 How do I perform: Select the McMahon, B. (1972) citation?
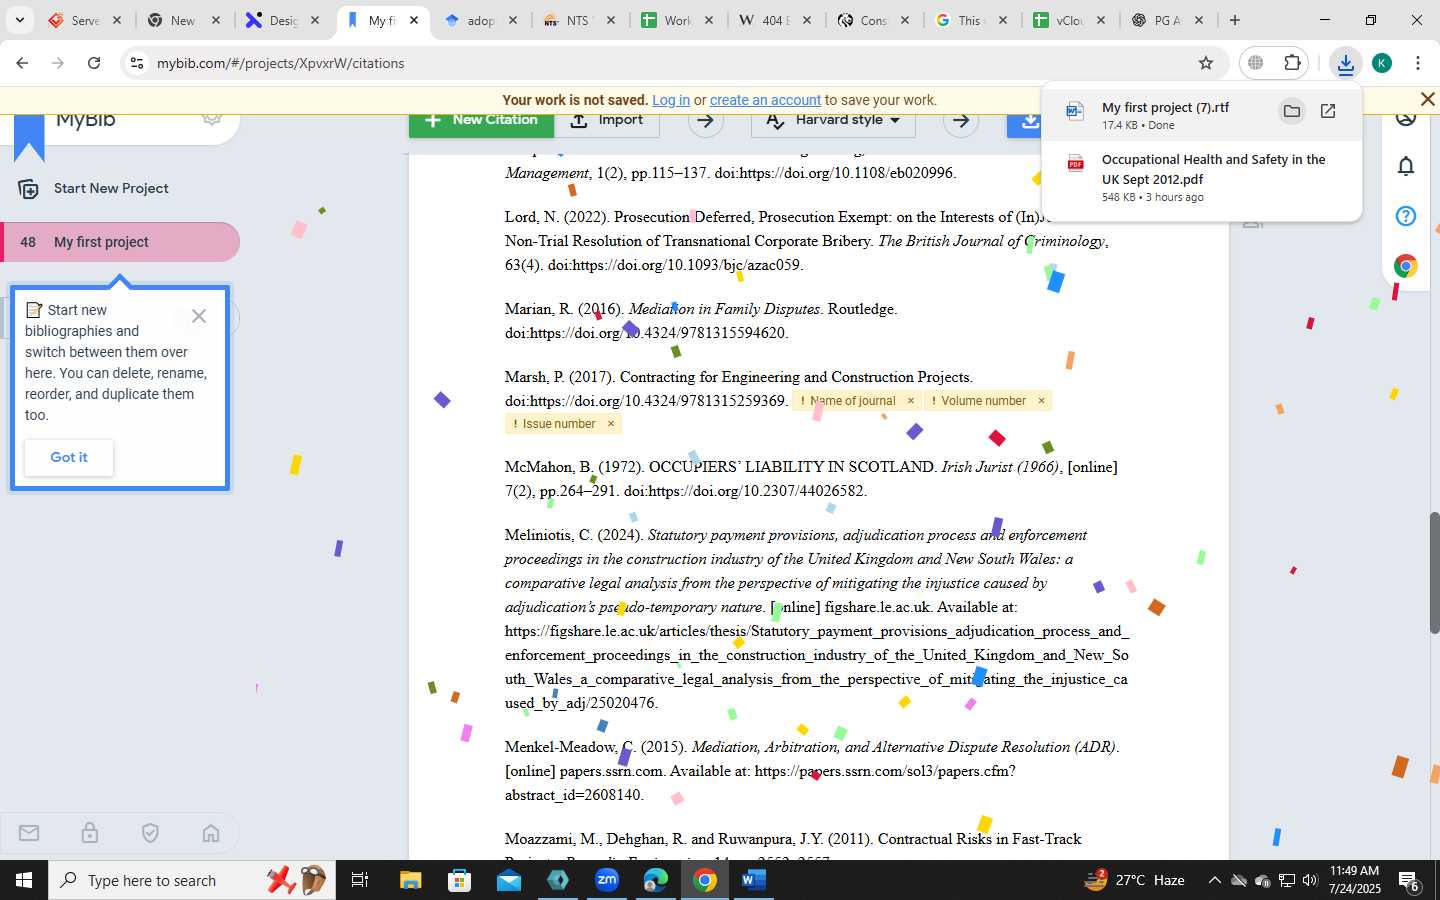[812, 479]
